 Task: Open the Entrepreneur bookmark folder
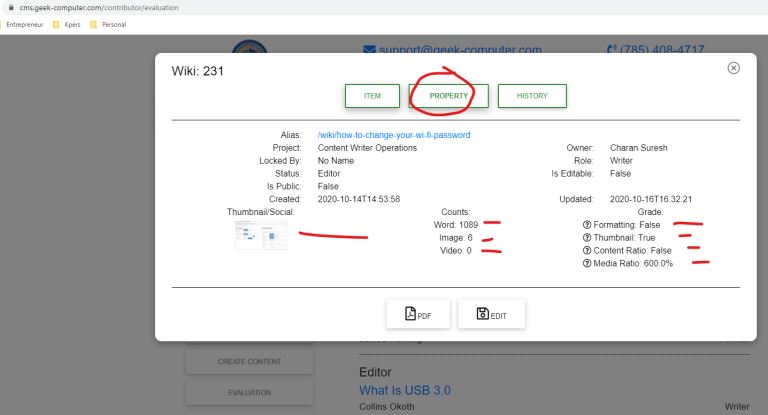(x=23, y=24)
